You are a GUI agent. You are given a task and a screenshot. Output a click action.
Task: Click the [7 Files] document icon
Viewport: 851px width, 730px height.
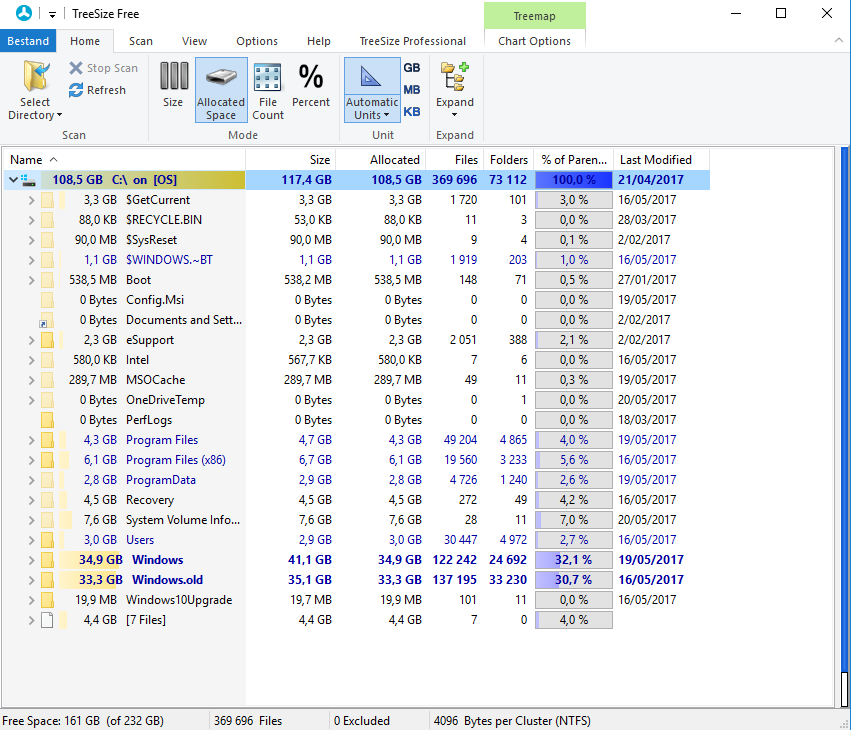(x=47, y=620)
